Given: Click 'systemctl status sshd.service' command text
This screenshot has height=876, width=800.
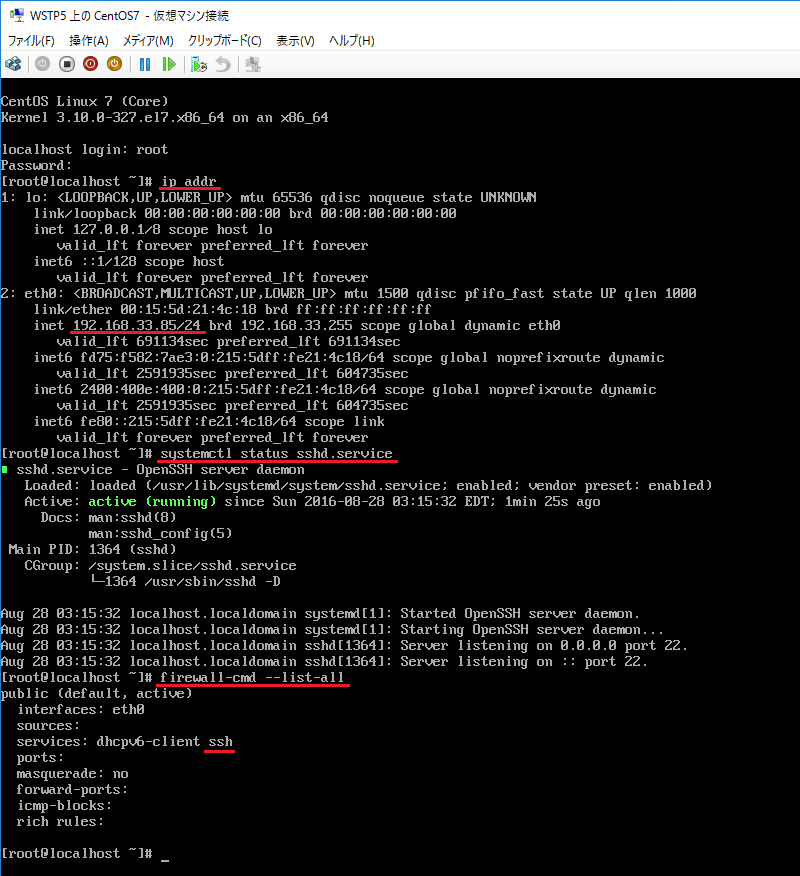Looking at the screenshot, I should tap(277, 453).
